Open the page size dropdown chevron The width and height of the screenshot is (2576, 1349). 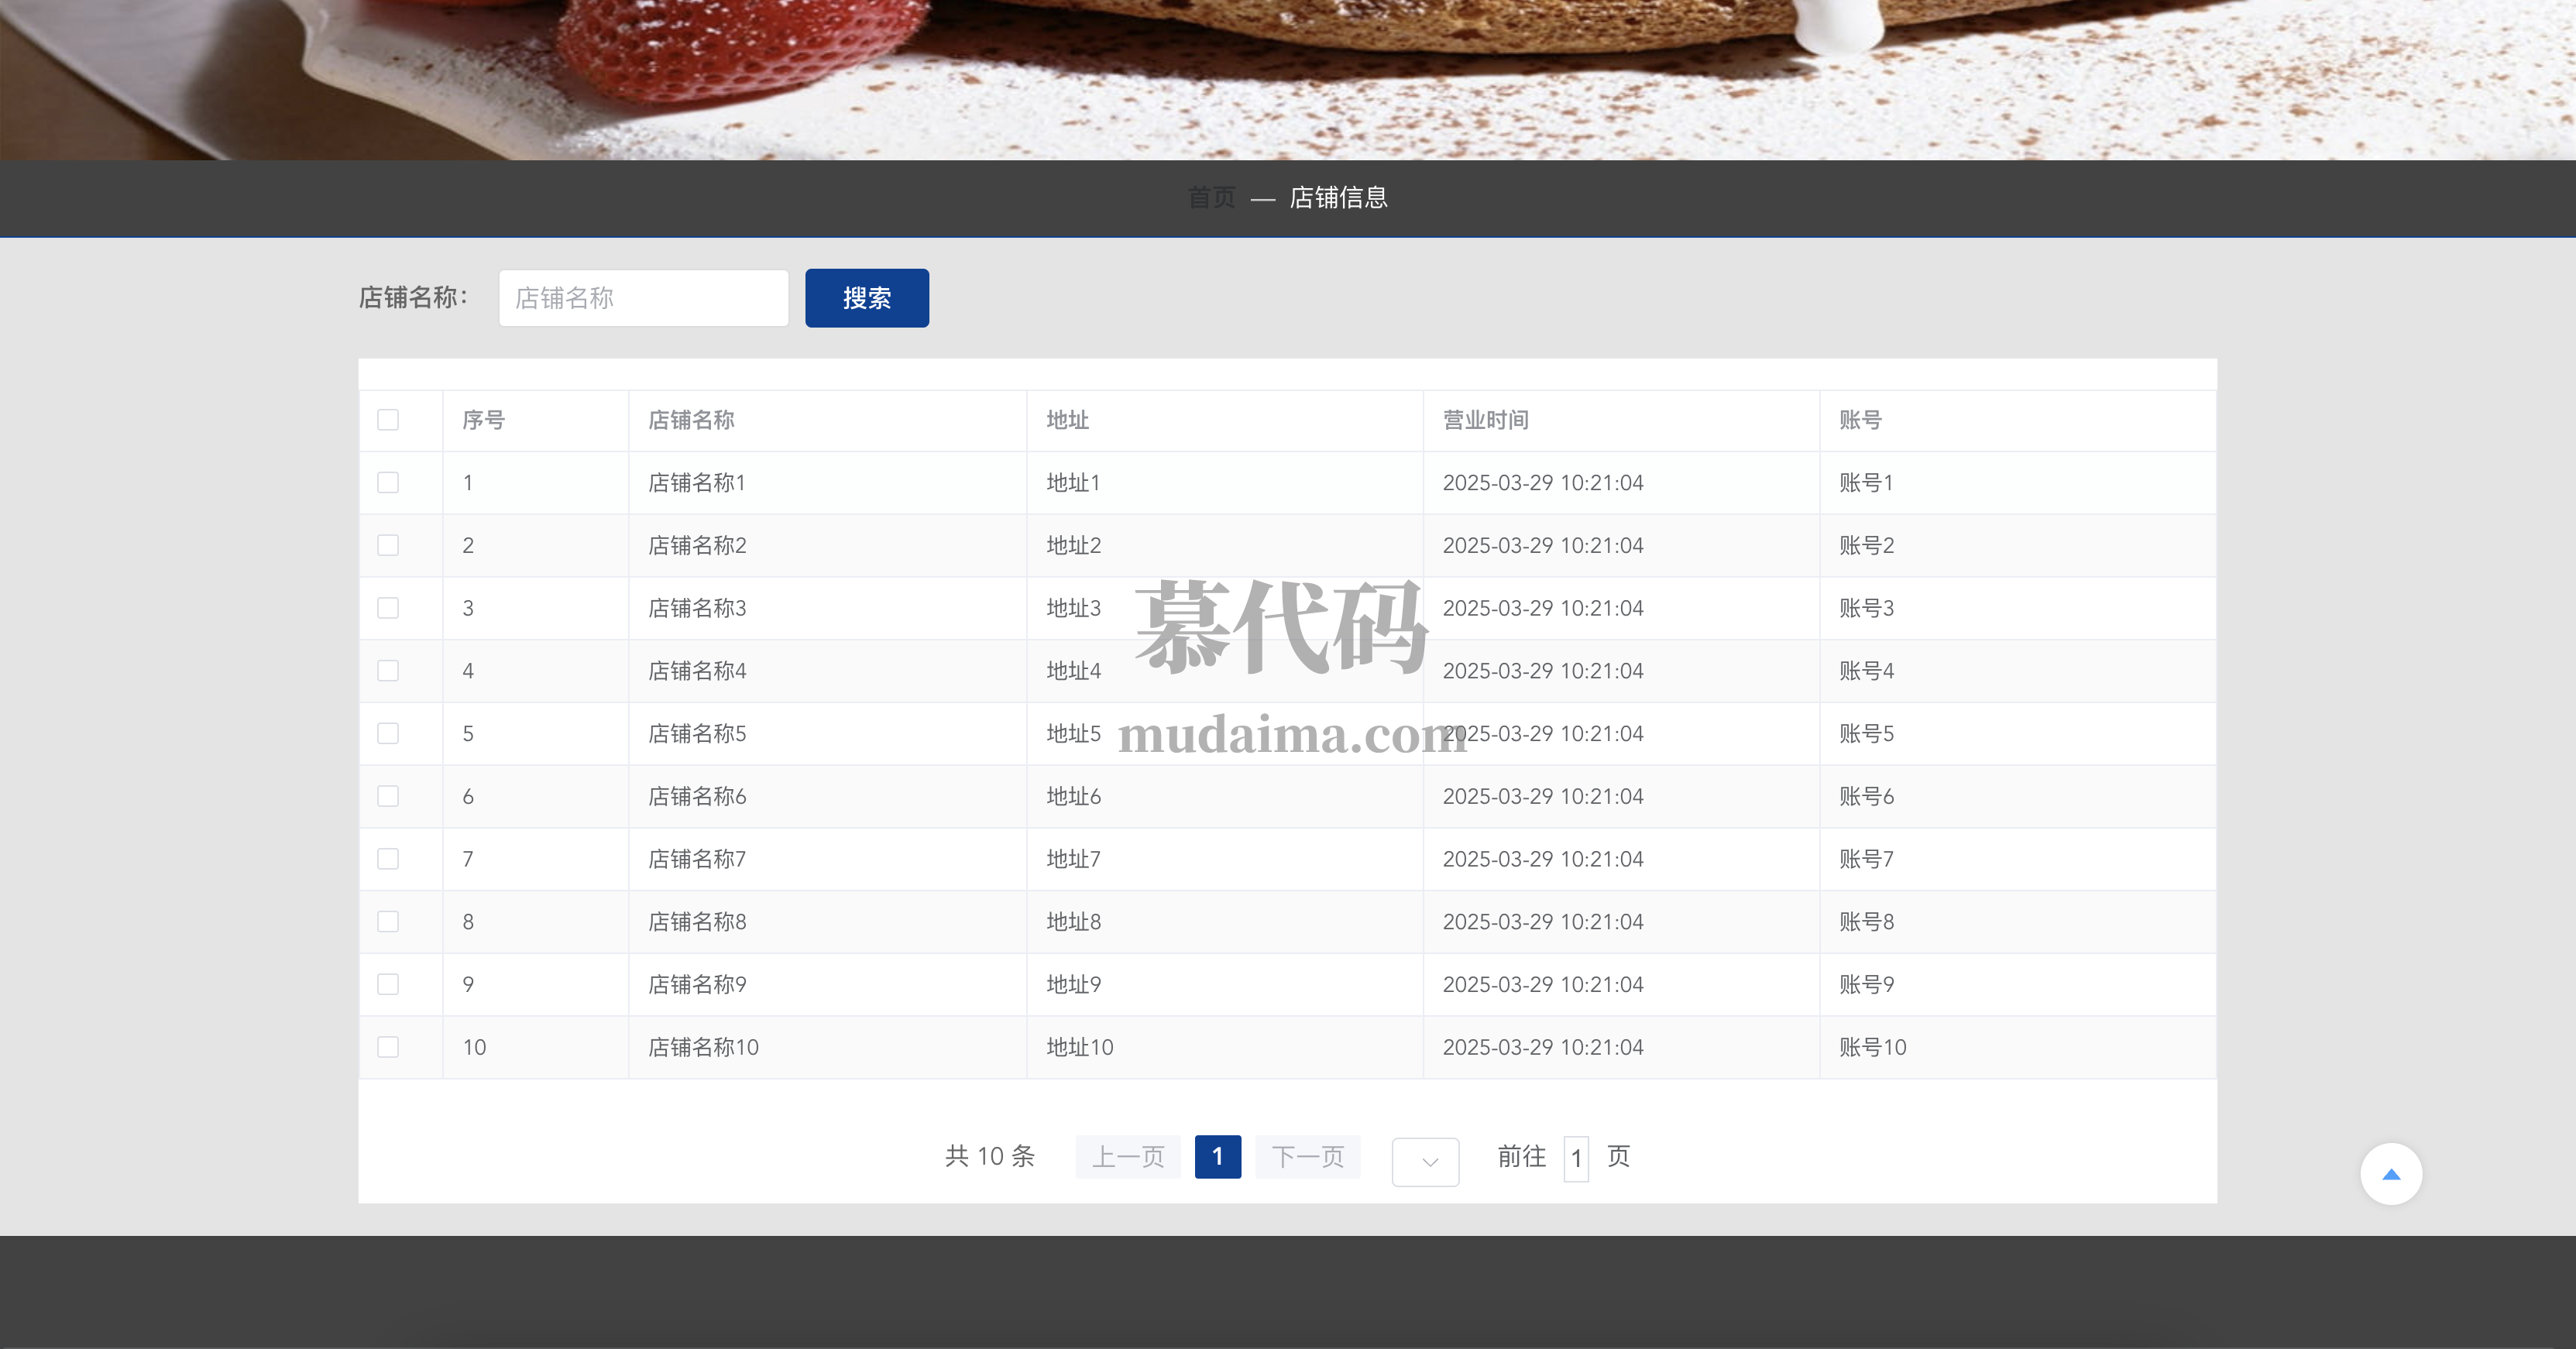pyautogui.click(x=1428, y=1161)
